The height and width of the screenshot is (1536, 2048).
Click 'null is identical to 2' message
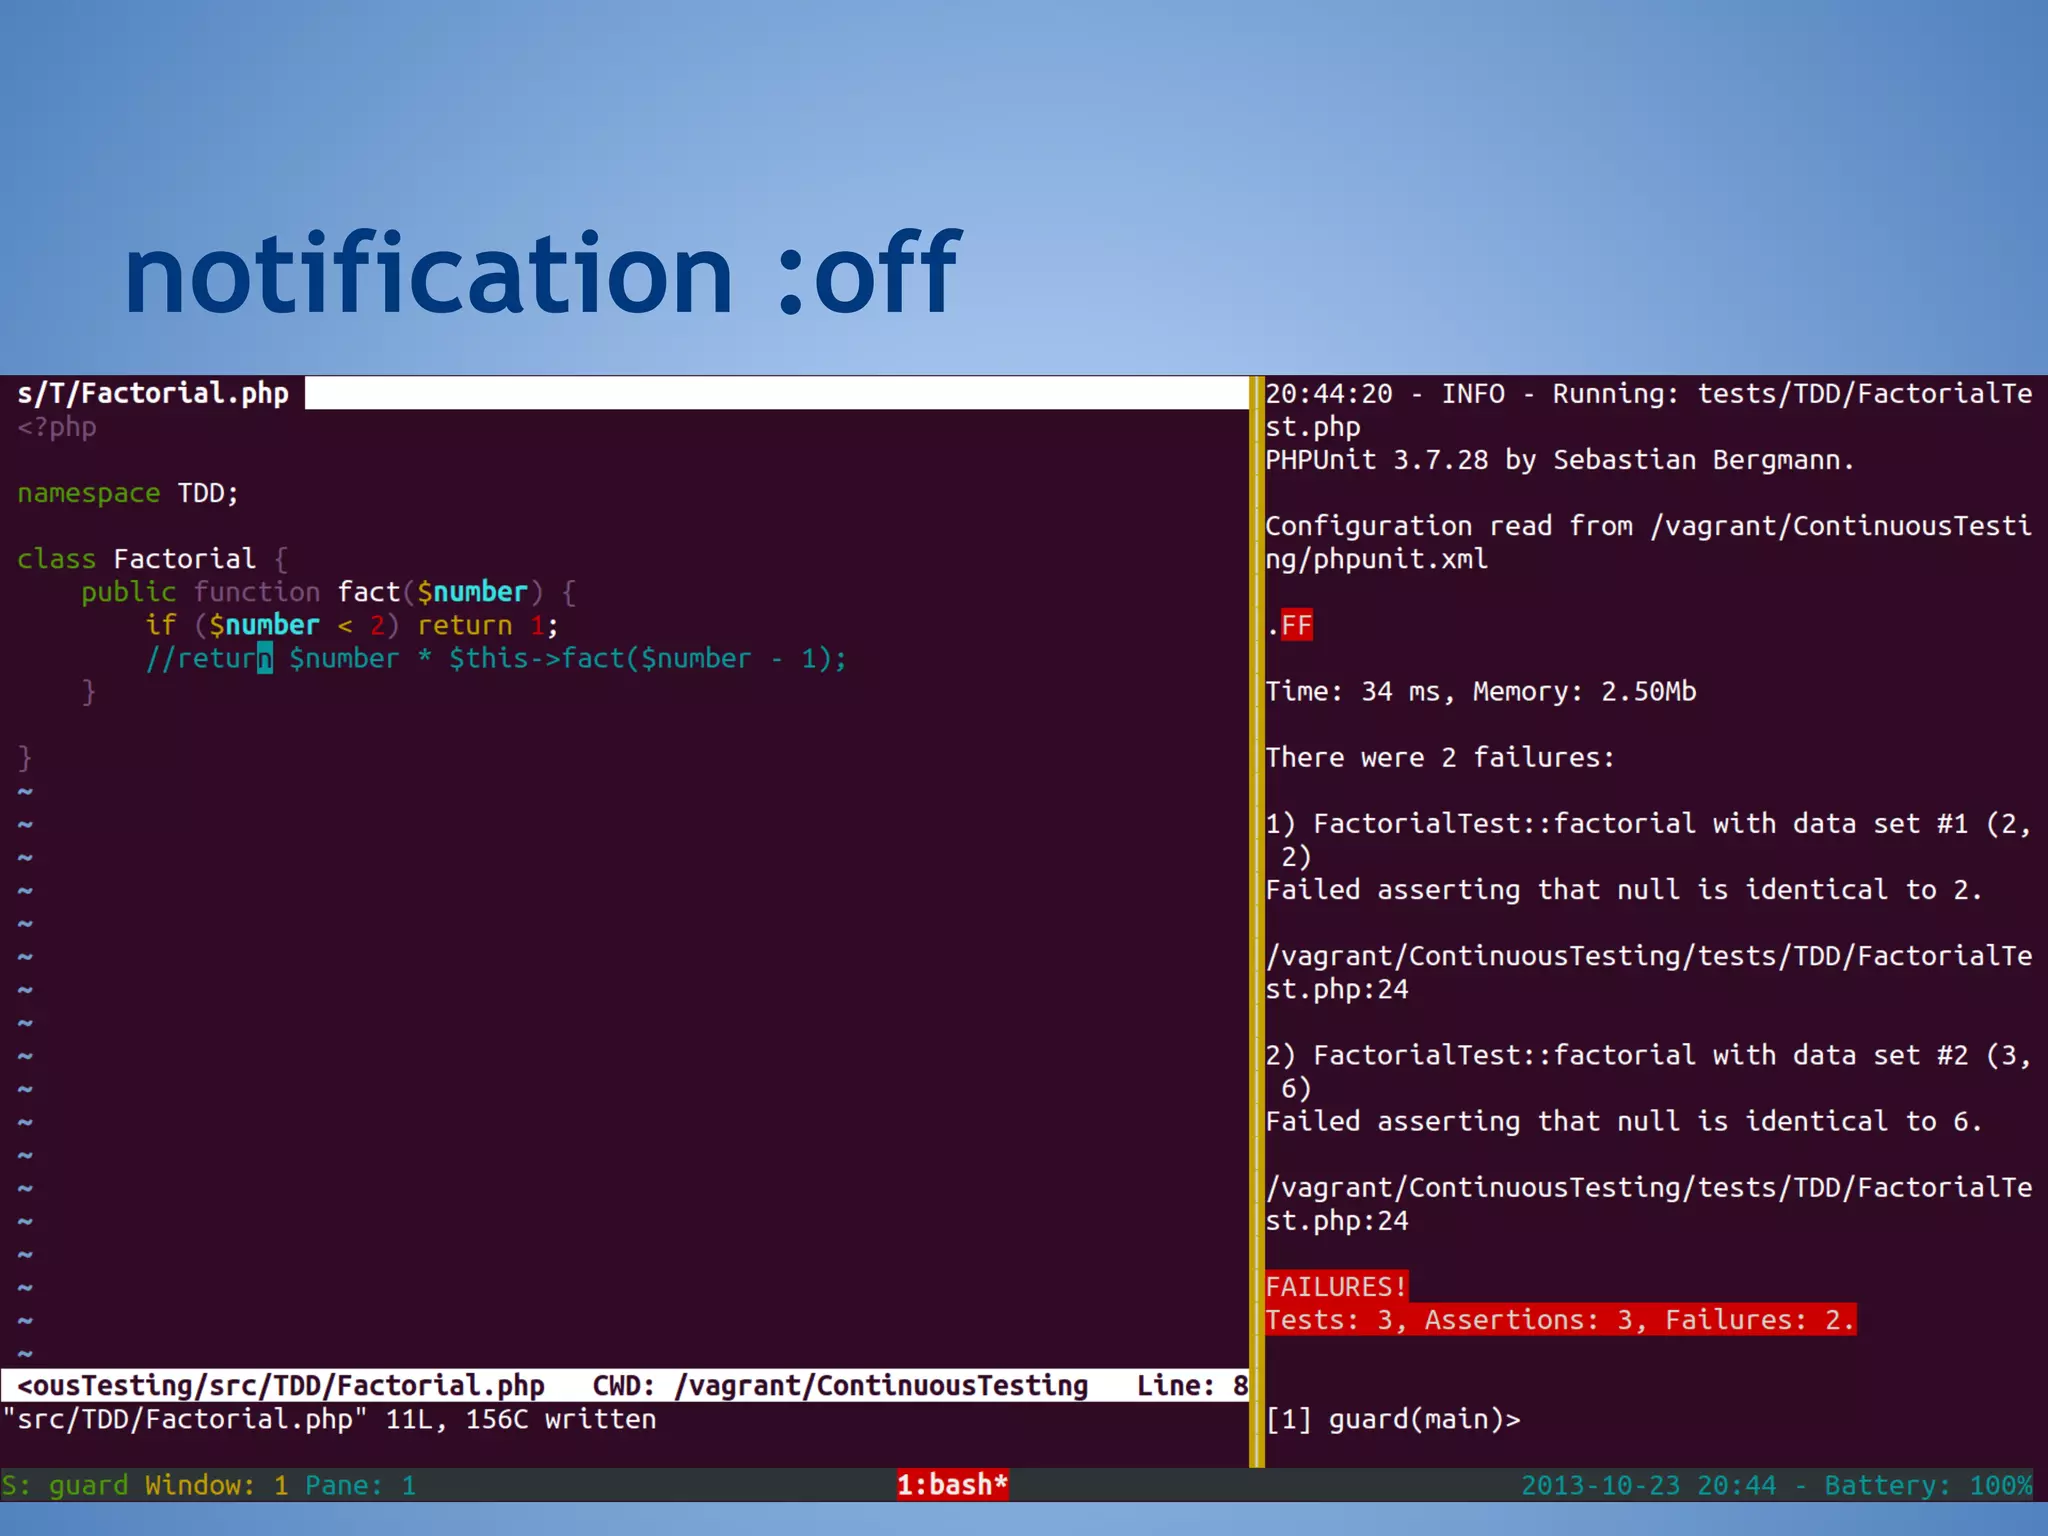tap(1799, 890)
